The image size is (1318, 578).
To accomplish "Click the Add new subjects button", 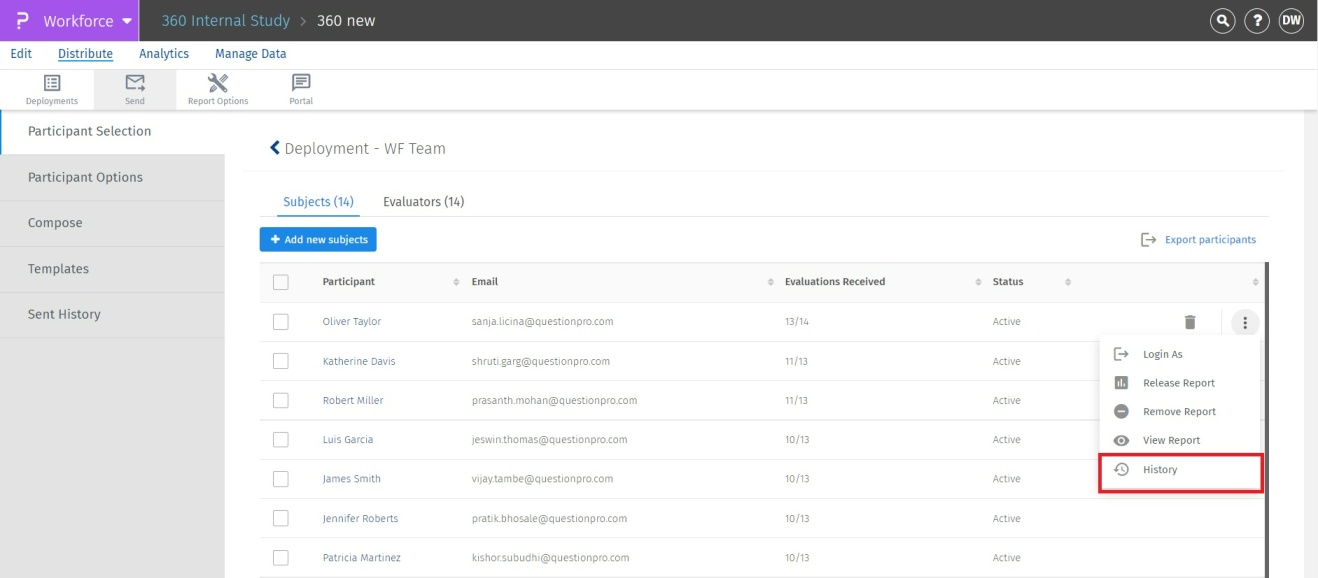I will (318, 240).
